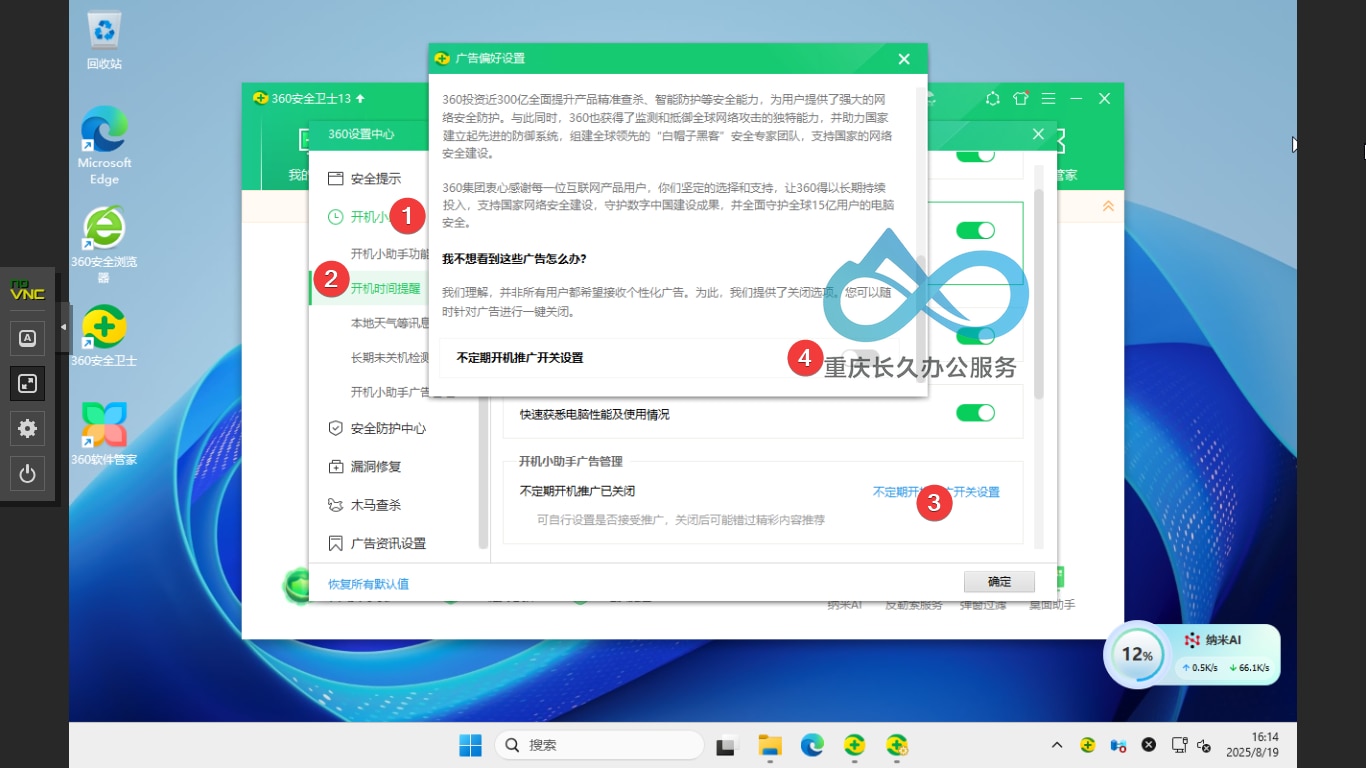Click noVNC power disconnect icon

[27, 473]
